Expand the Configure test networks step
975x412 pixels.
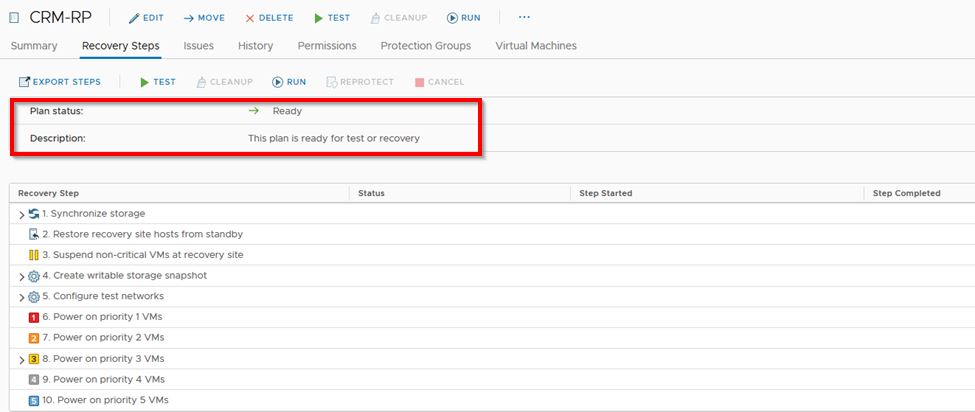click(21, 297)
